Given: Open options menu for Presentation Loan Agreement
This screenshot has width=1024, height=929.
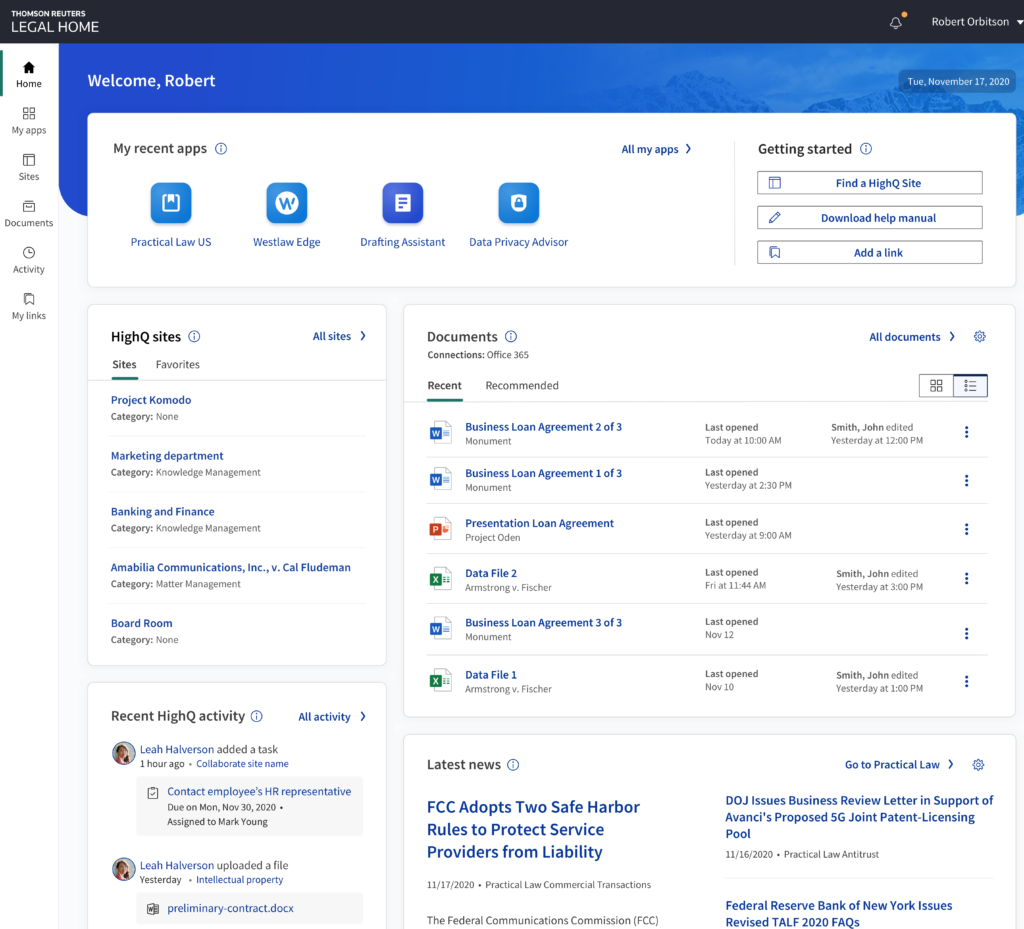Looking at the screenshot, I should [966, 528].
